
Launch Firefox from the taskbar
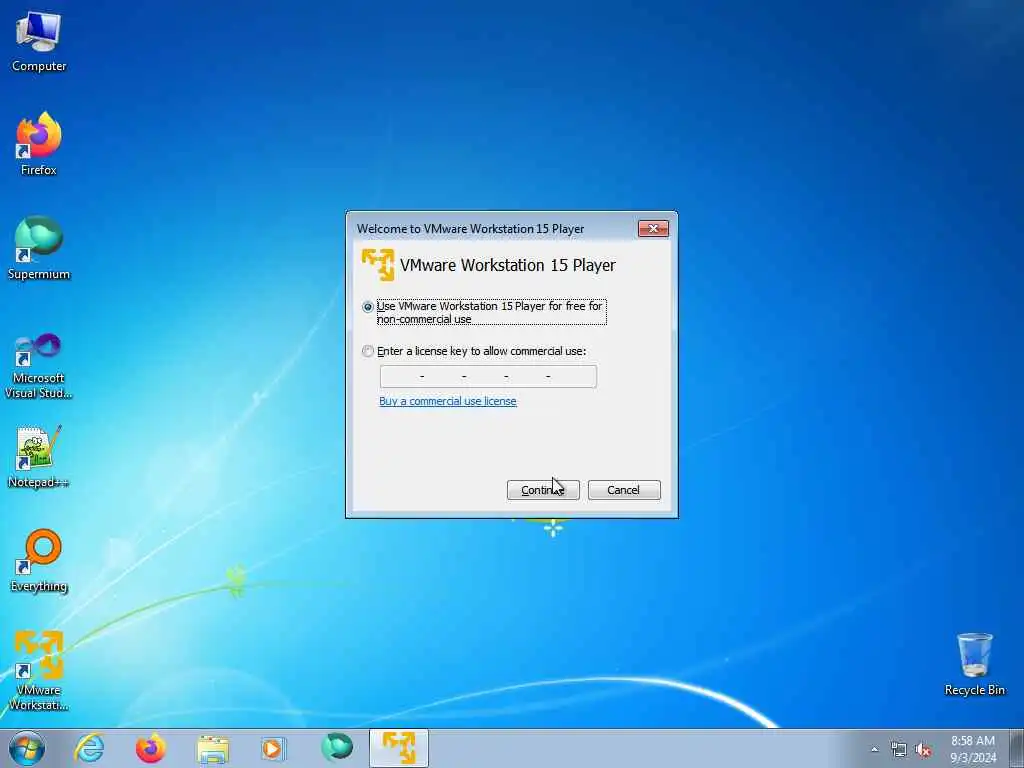pyautogui.click(x=150, y=748)
